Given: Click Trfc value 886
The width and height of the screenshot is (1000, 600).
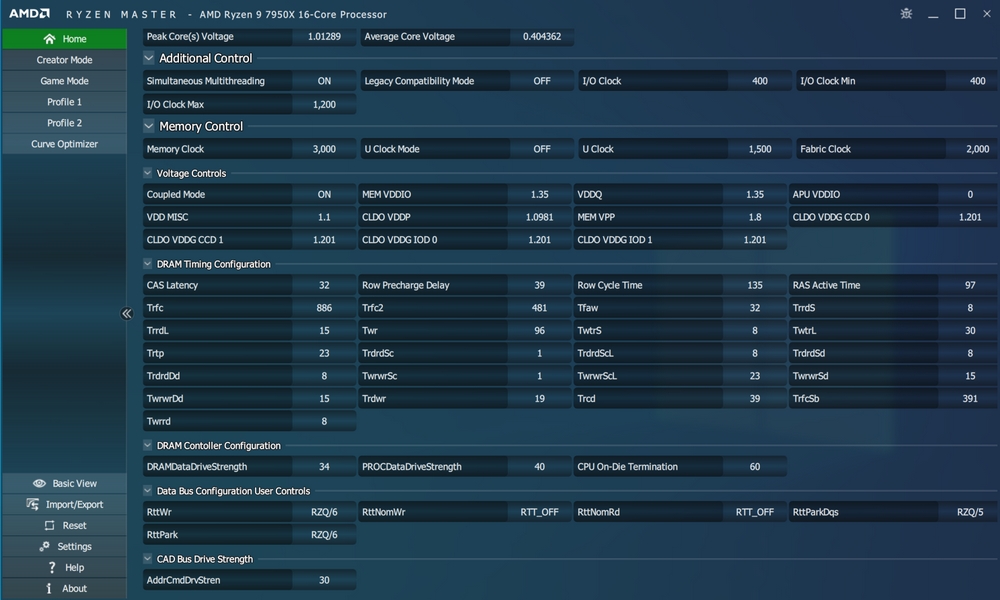Looking at the screenshot, I should [324, 308].
